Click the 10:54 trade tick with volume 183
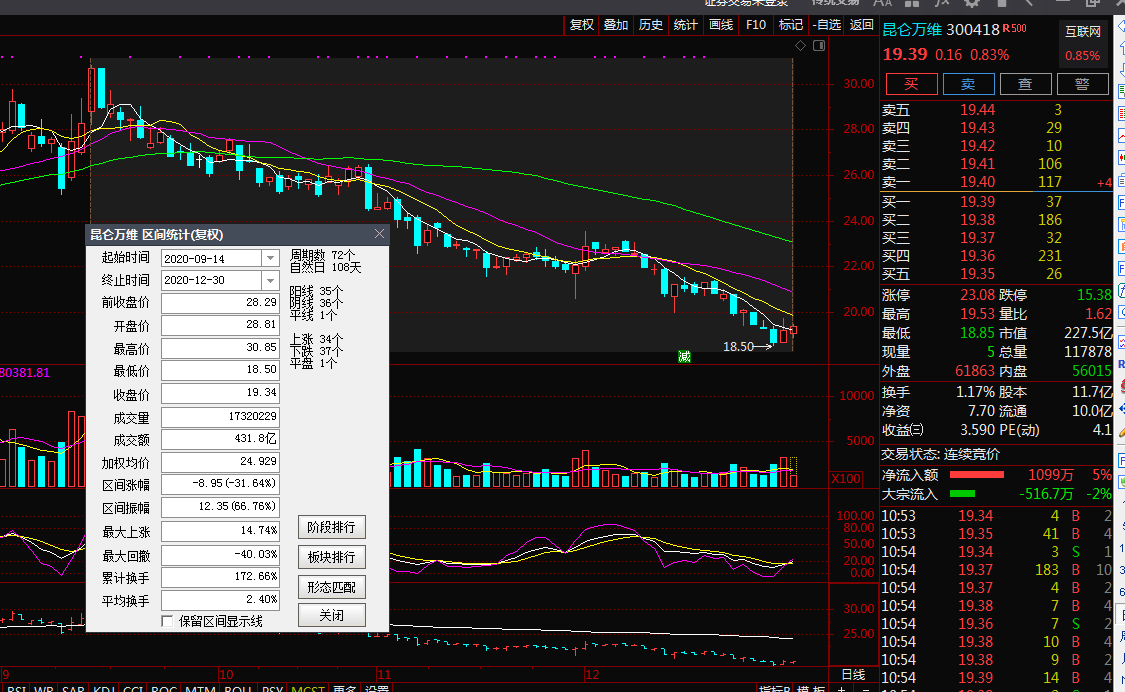This screenshot has height=692, width=1125. [x=997, y=570]
